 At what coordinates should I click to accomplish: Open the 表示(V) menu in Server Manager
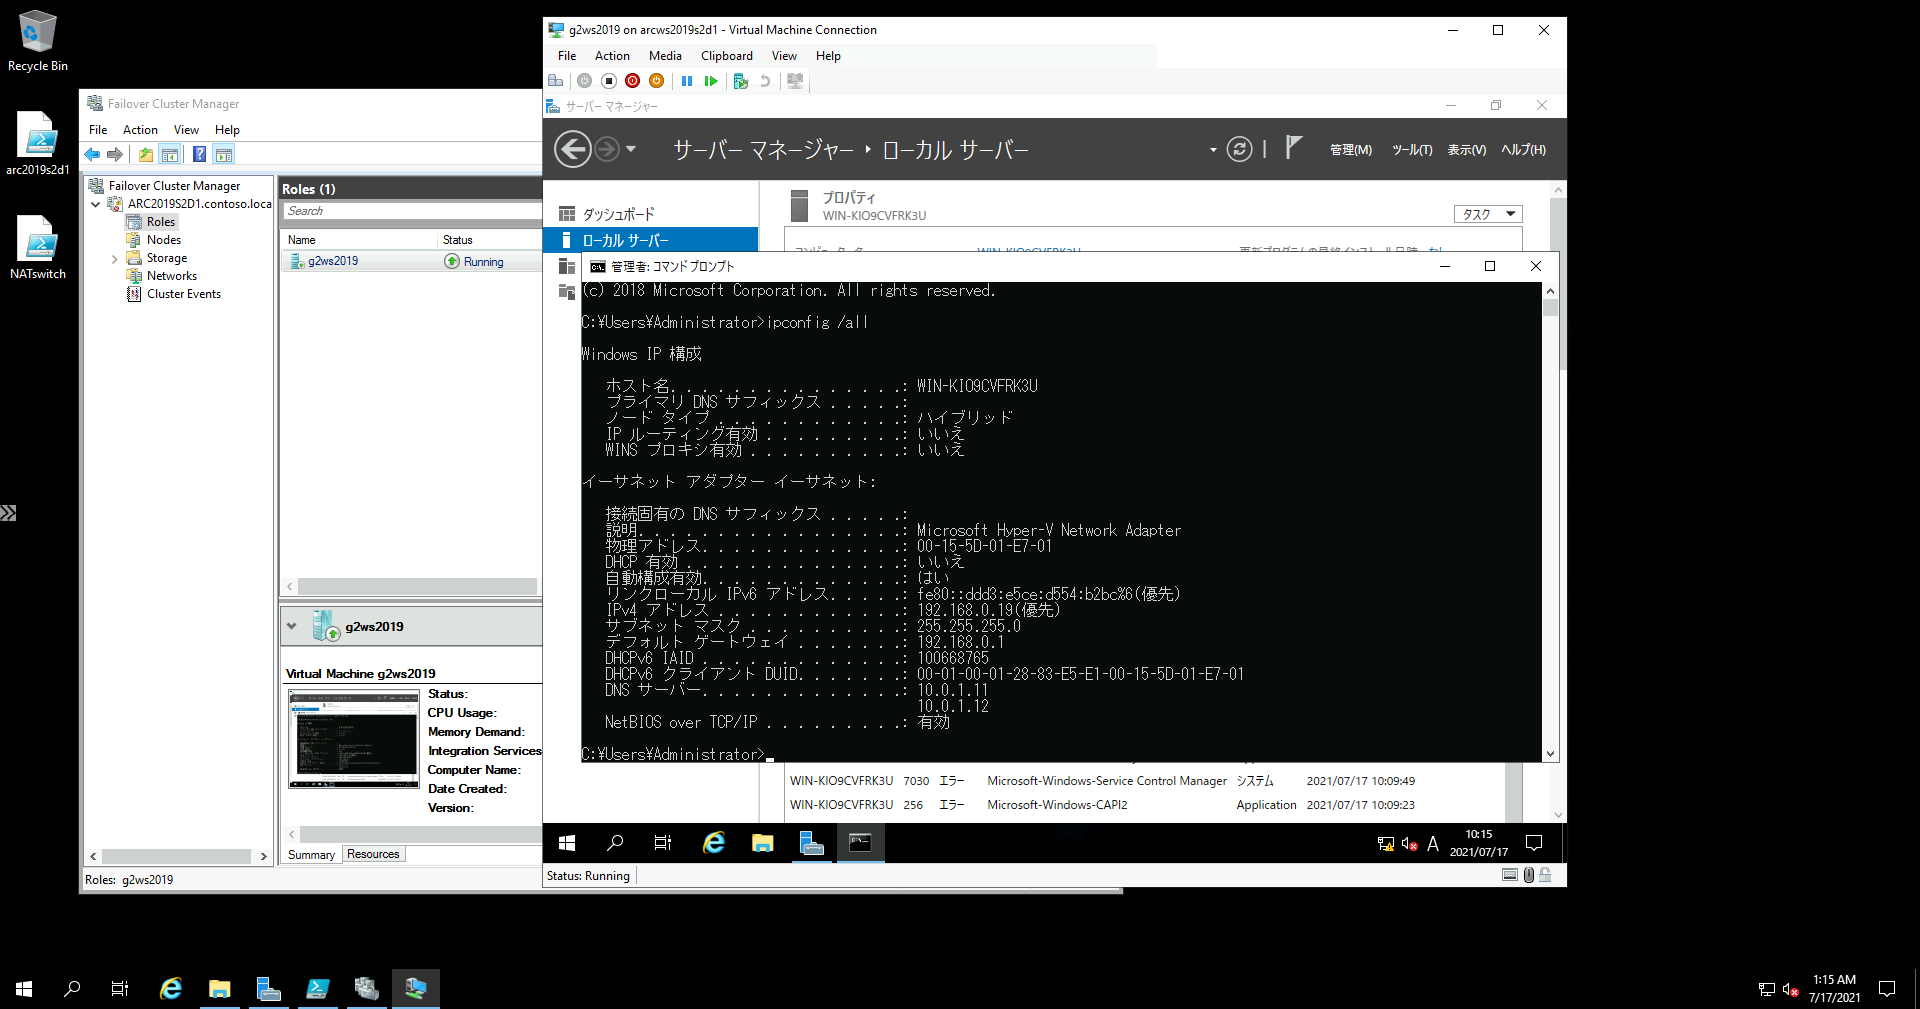pyautogui.click(x=1467, y=150)
